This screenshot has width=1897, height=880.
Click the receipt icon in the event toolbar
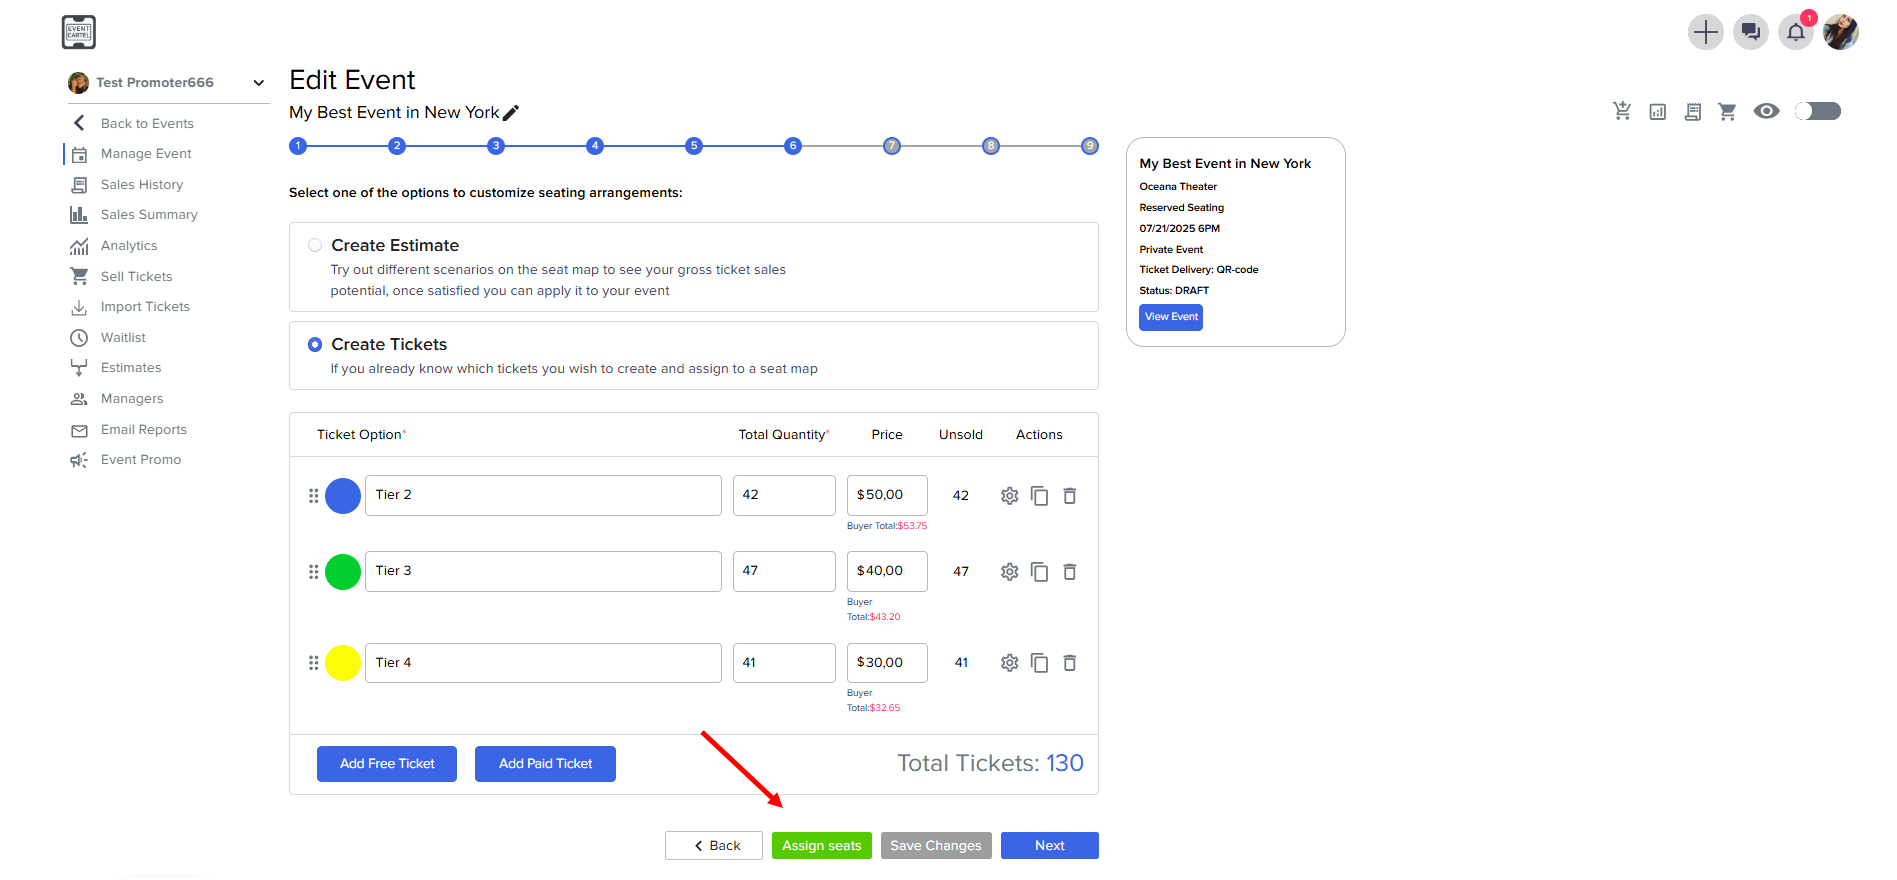tap(1693, 112)
